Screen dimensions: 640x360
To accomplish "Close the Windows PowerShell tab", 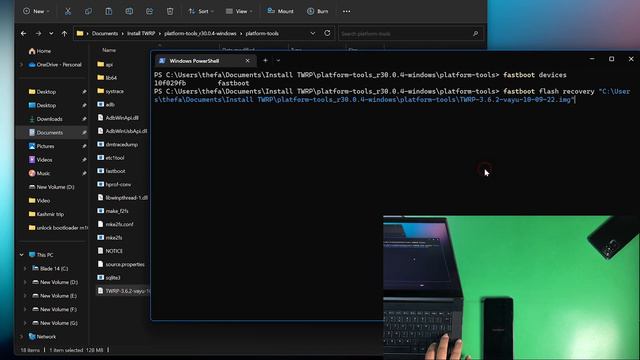I will (x=247, y=61).
